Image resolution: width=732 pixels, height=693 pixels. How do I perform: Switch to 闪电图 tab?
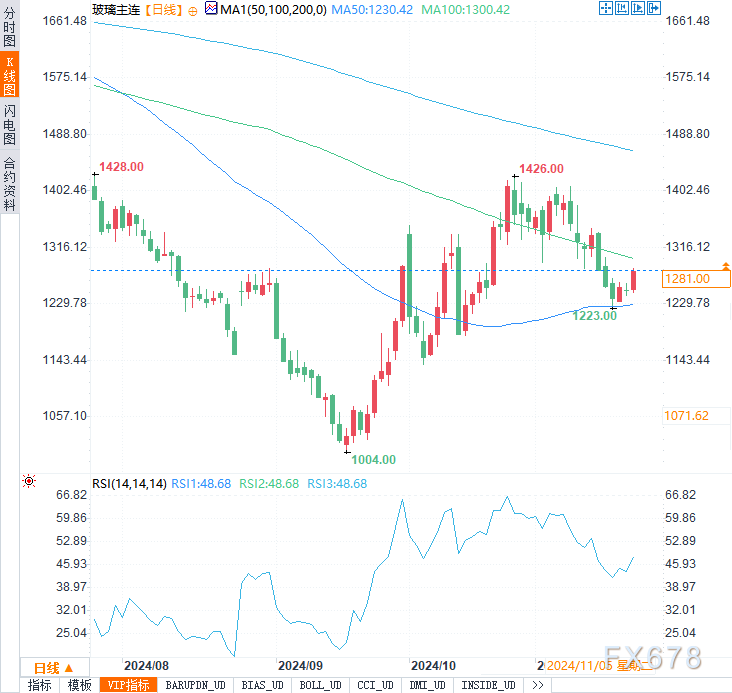(x=10, y=123)
